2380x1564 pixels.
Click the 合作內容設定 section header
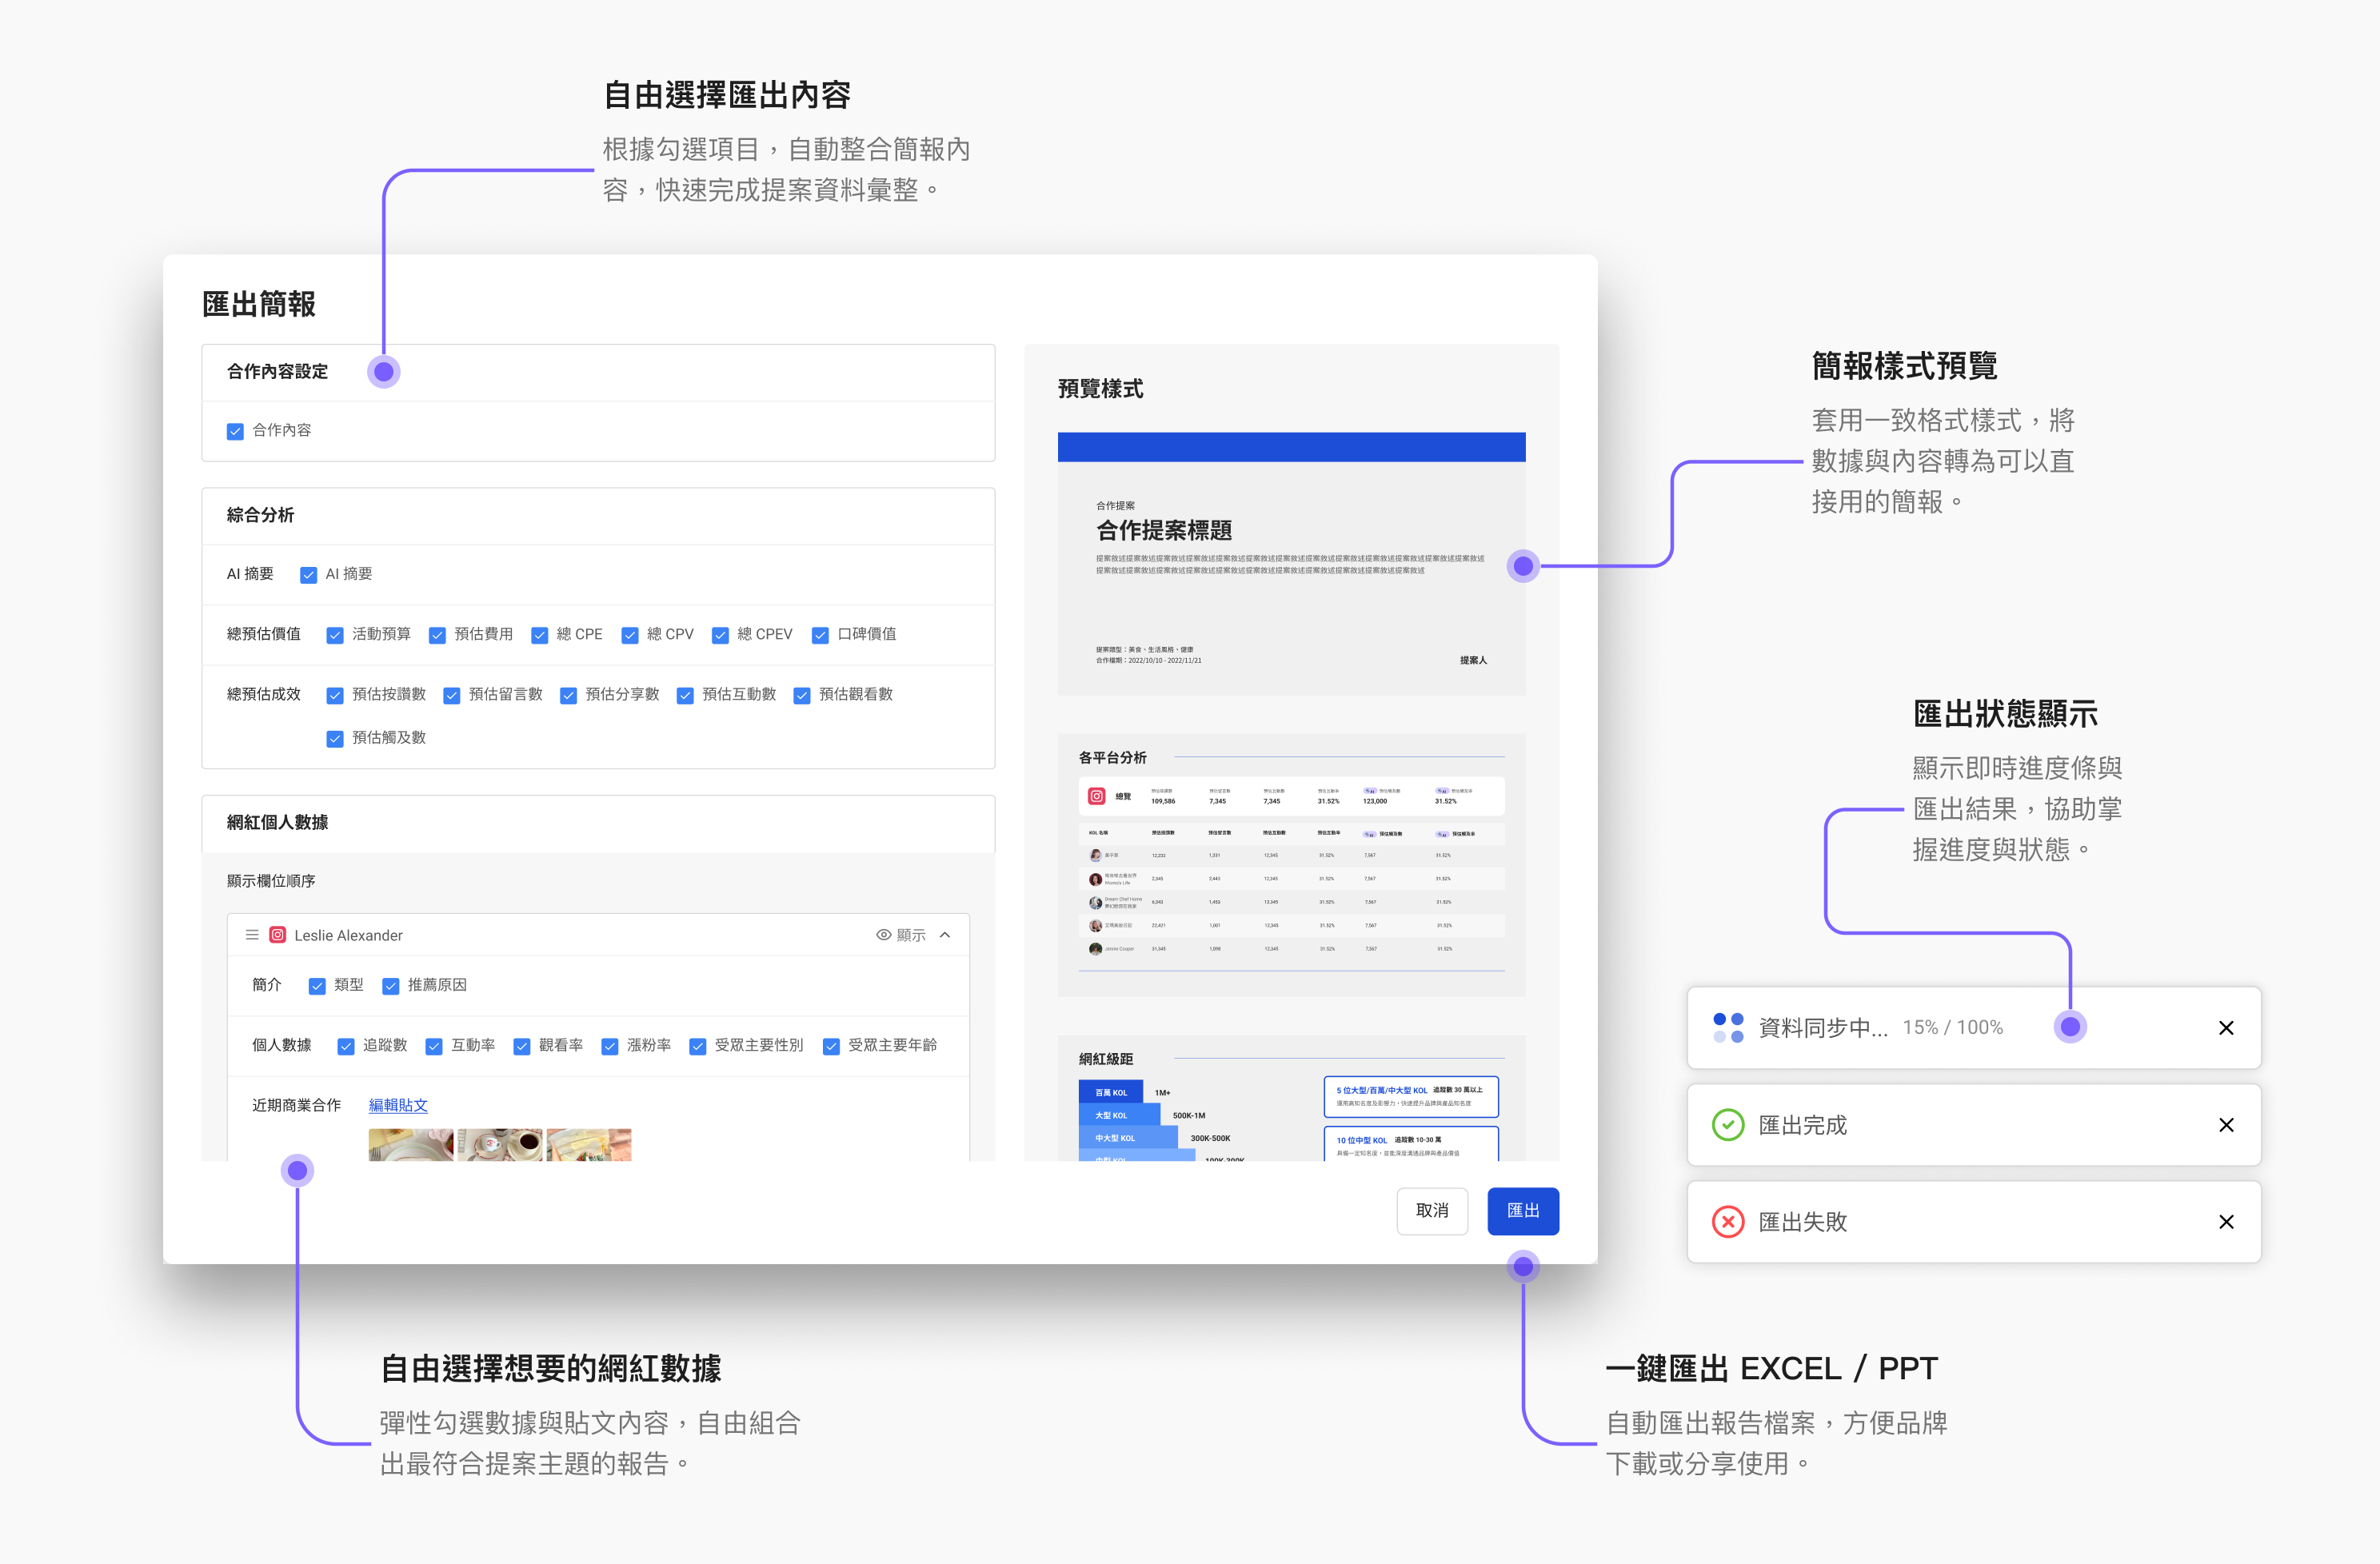tap(598, 372)
